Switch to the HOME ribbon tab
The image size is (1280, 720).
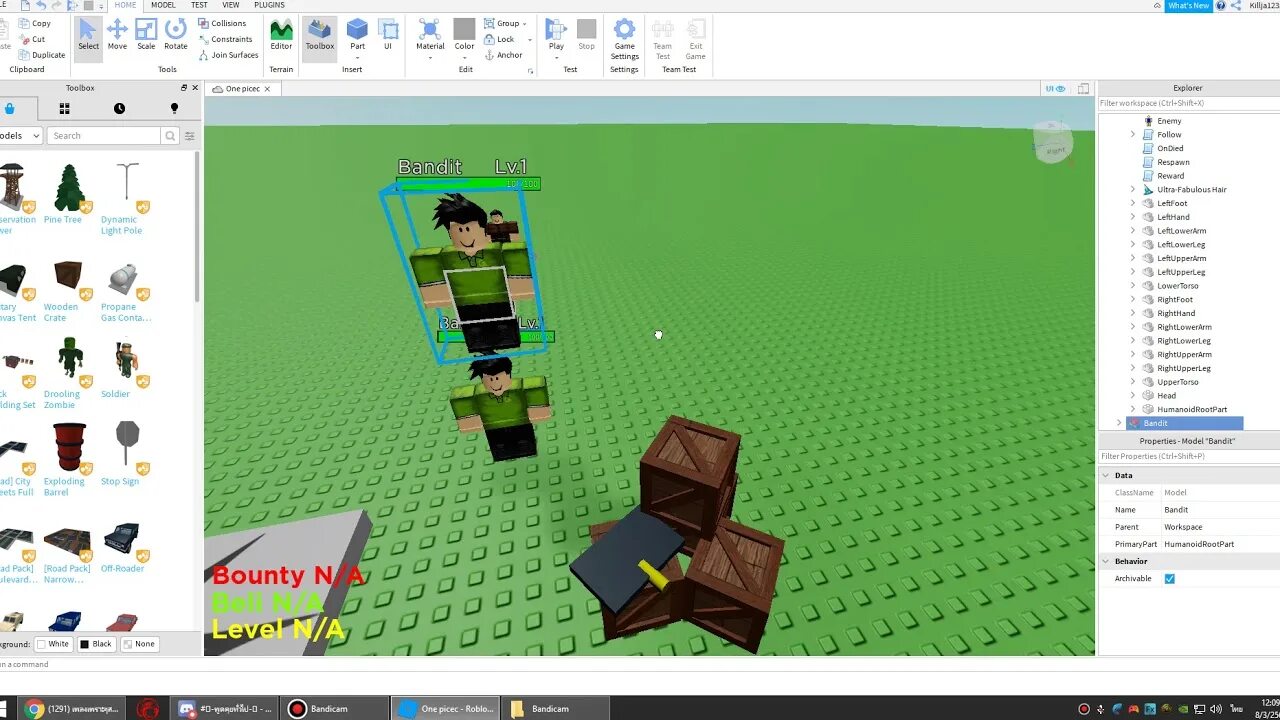coord(125,5)
